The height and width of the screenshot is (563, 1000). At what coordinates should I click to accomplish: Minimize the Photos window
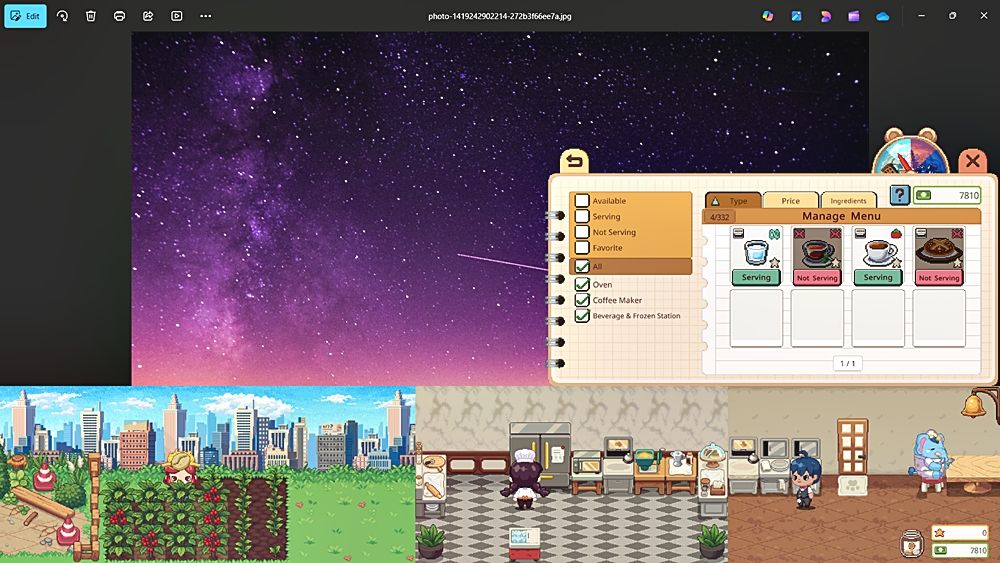point(922,16)
